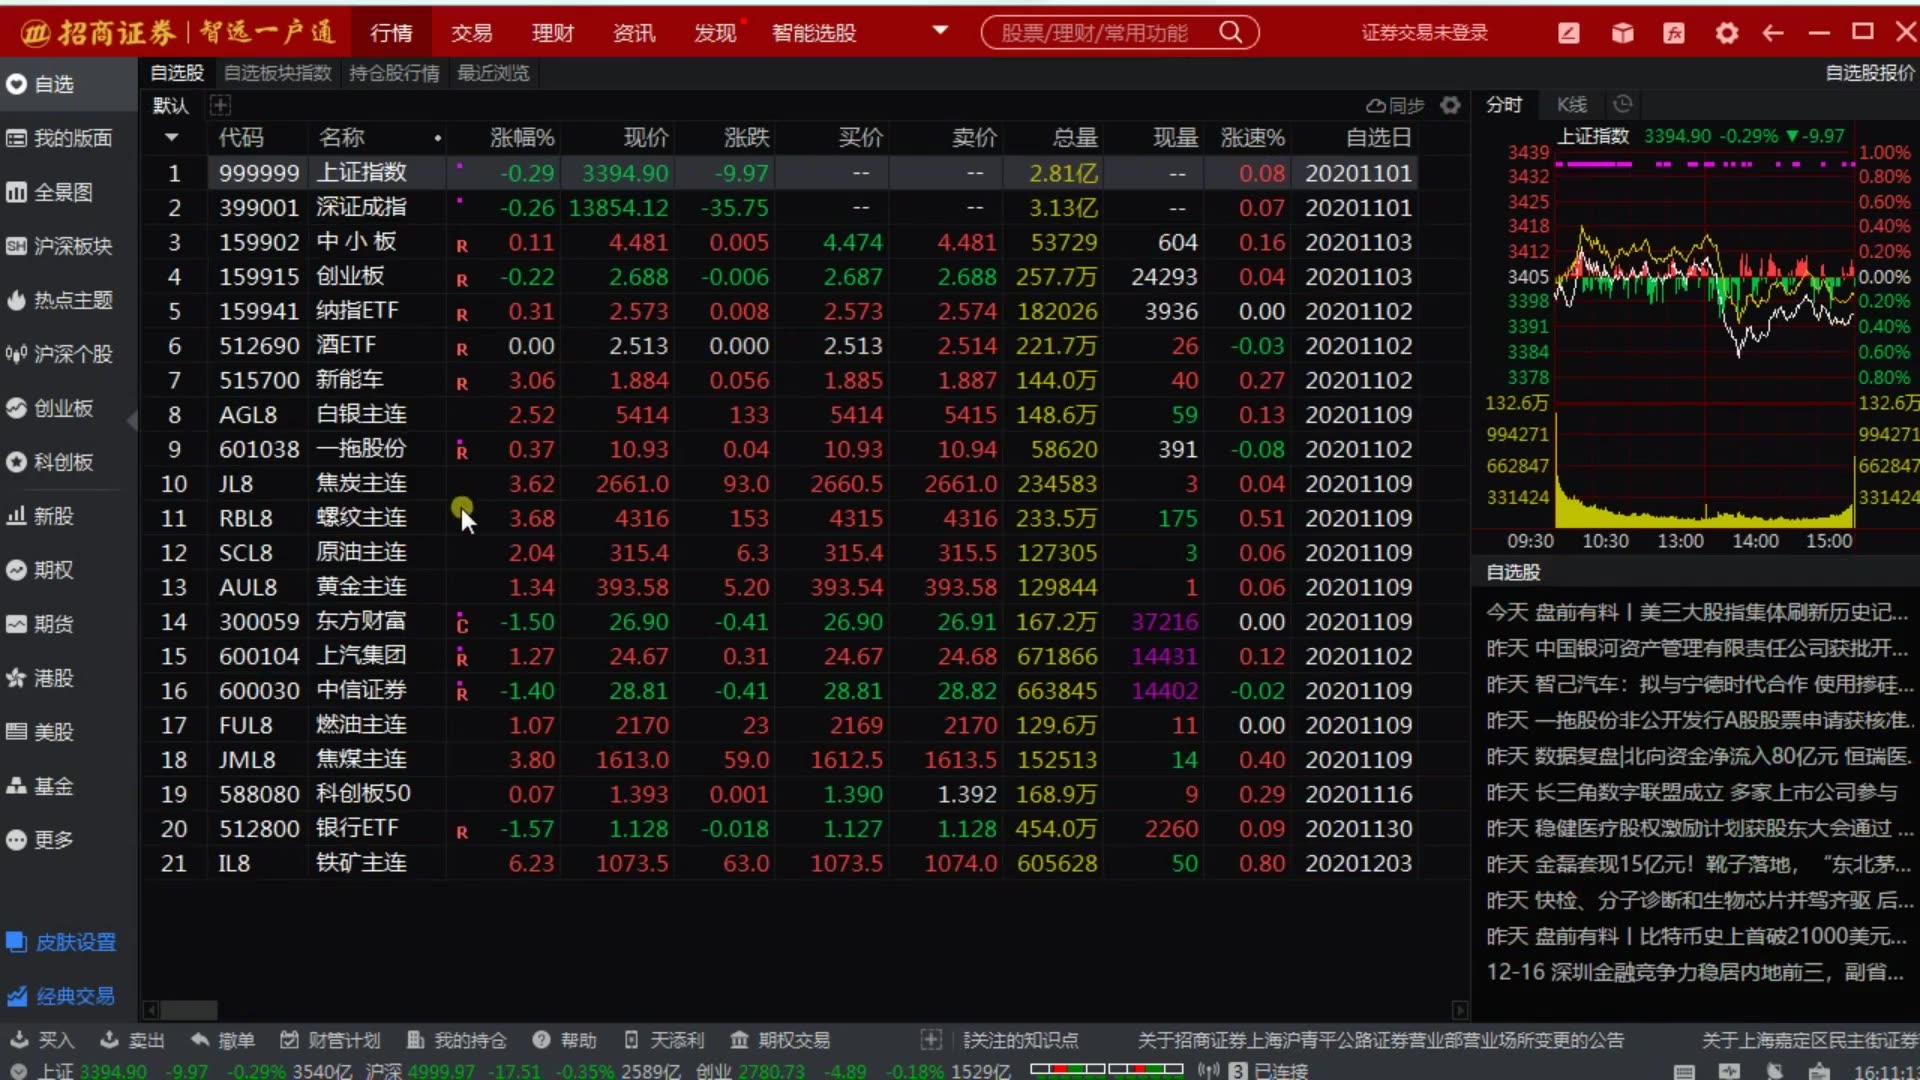Sort the table by 现价 column

point(646,138)
